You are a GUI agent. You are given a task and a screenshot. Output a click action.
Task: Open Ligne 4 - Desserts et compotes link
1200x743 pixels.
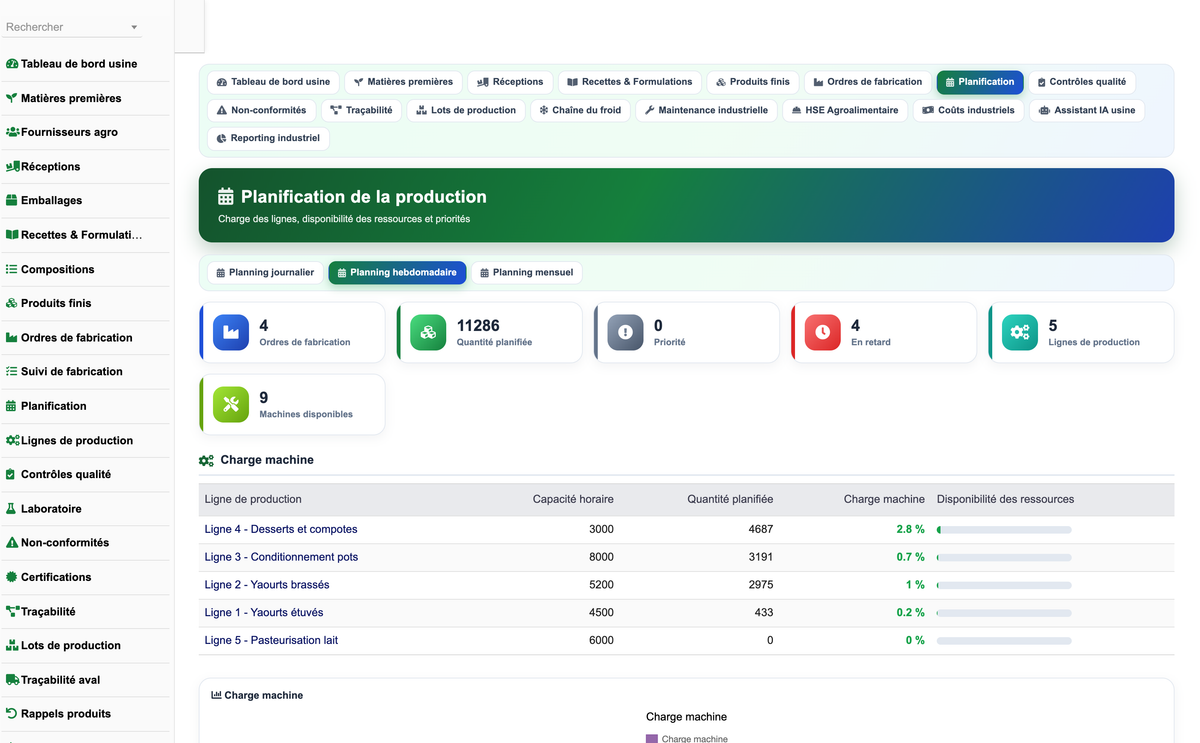point(281,529)
